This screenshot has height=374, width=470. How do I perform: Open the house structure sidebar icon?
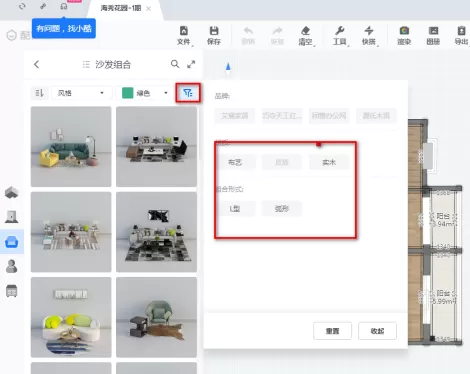(12, 192)
